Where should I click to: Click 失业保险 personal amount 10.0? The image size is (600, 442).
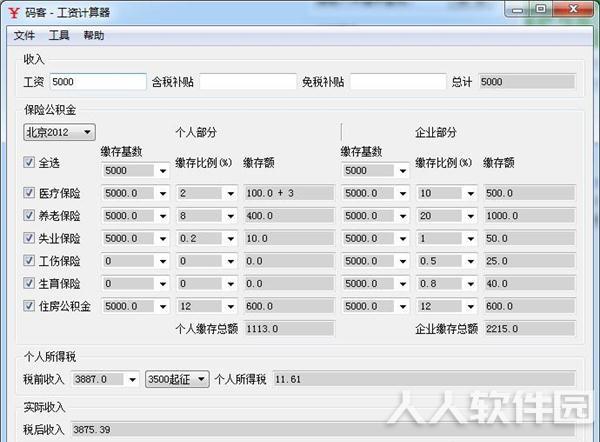(289, 238)
